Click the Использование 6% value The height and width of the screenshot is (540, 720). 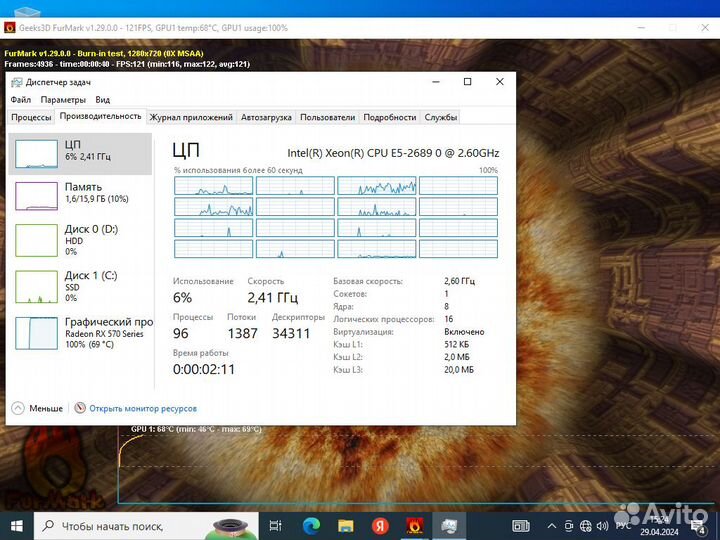[x=182, y=298]
